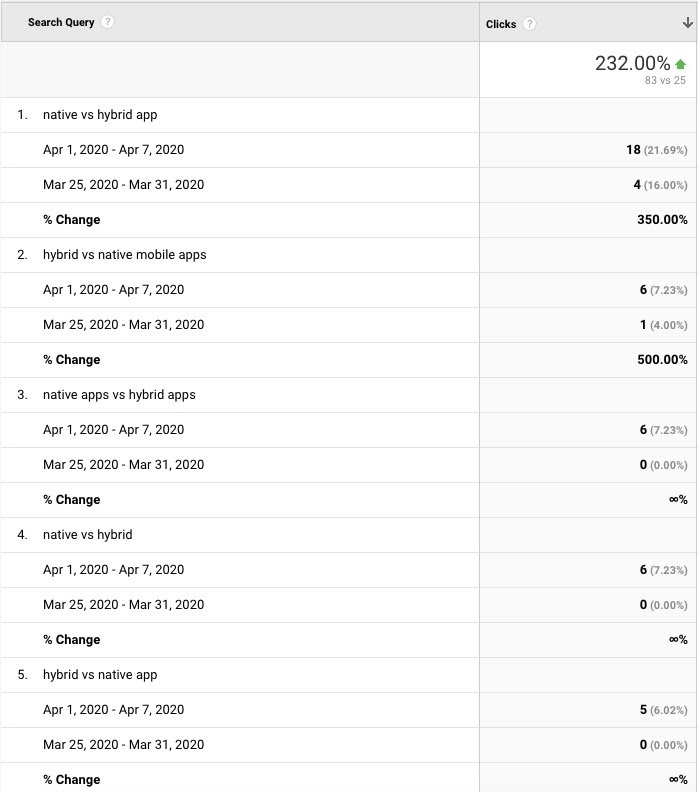Select the 350.00% change value
698x792 pixels.
[x=662, y=220]
